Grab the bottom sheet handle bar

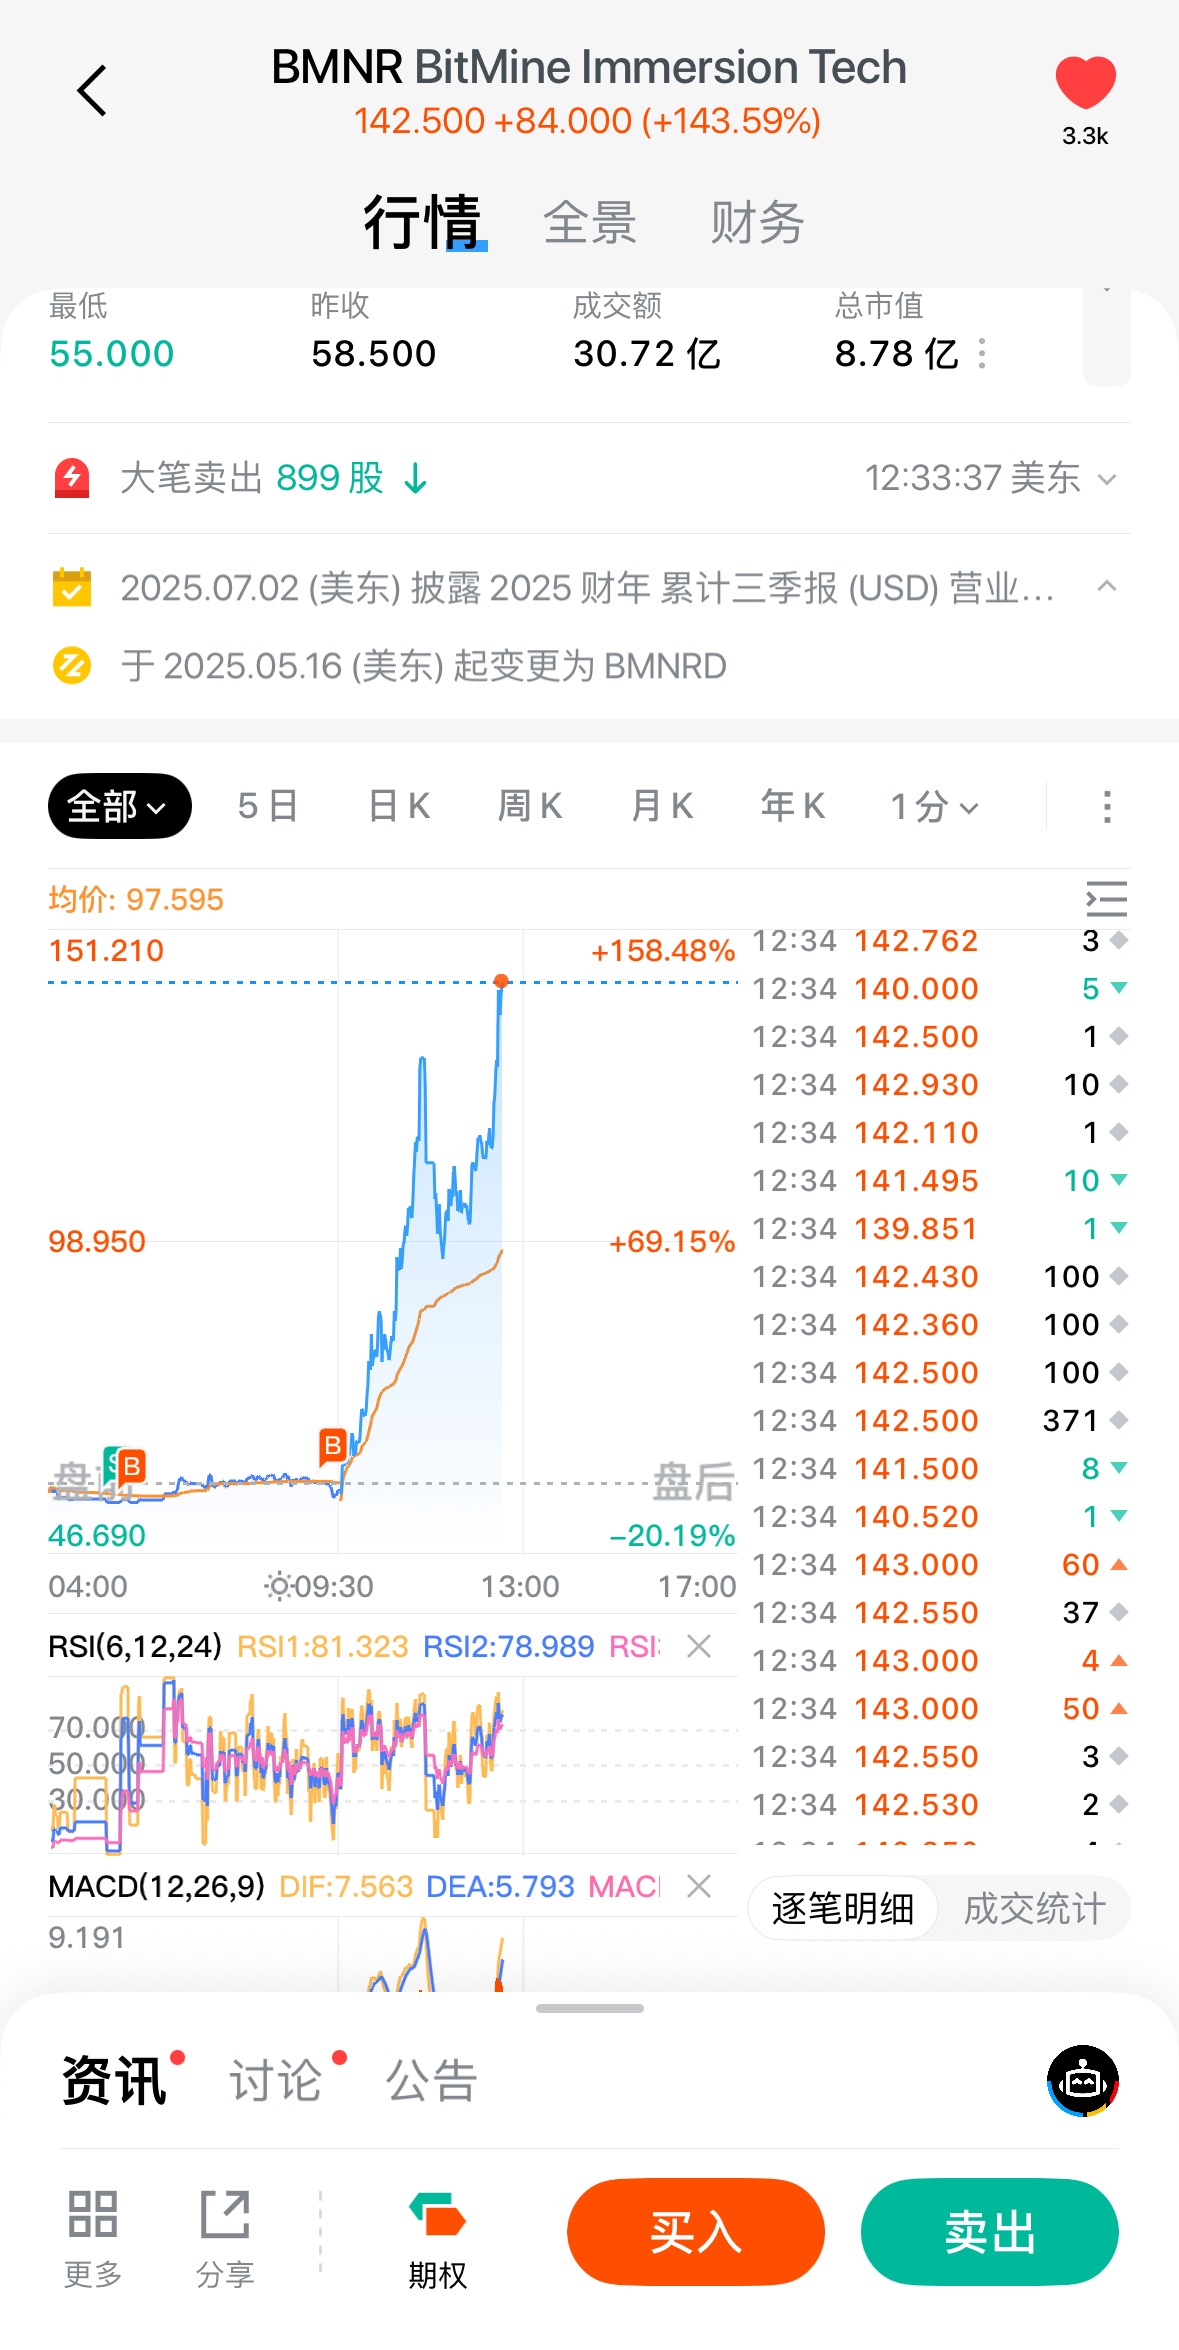pos(590,2008)
